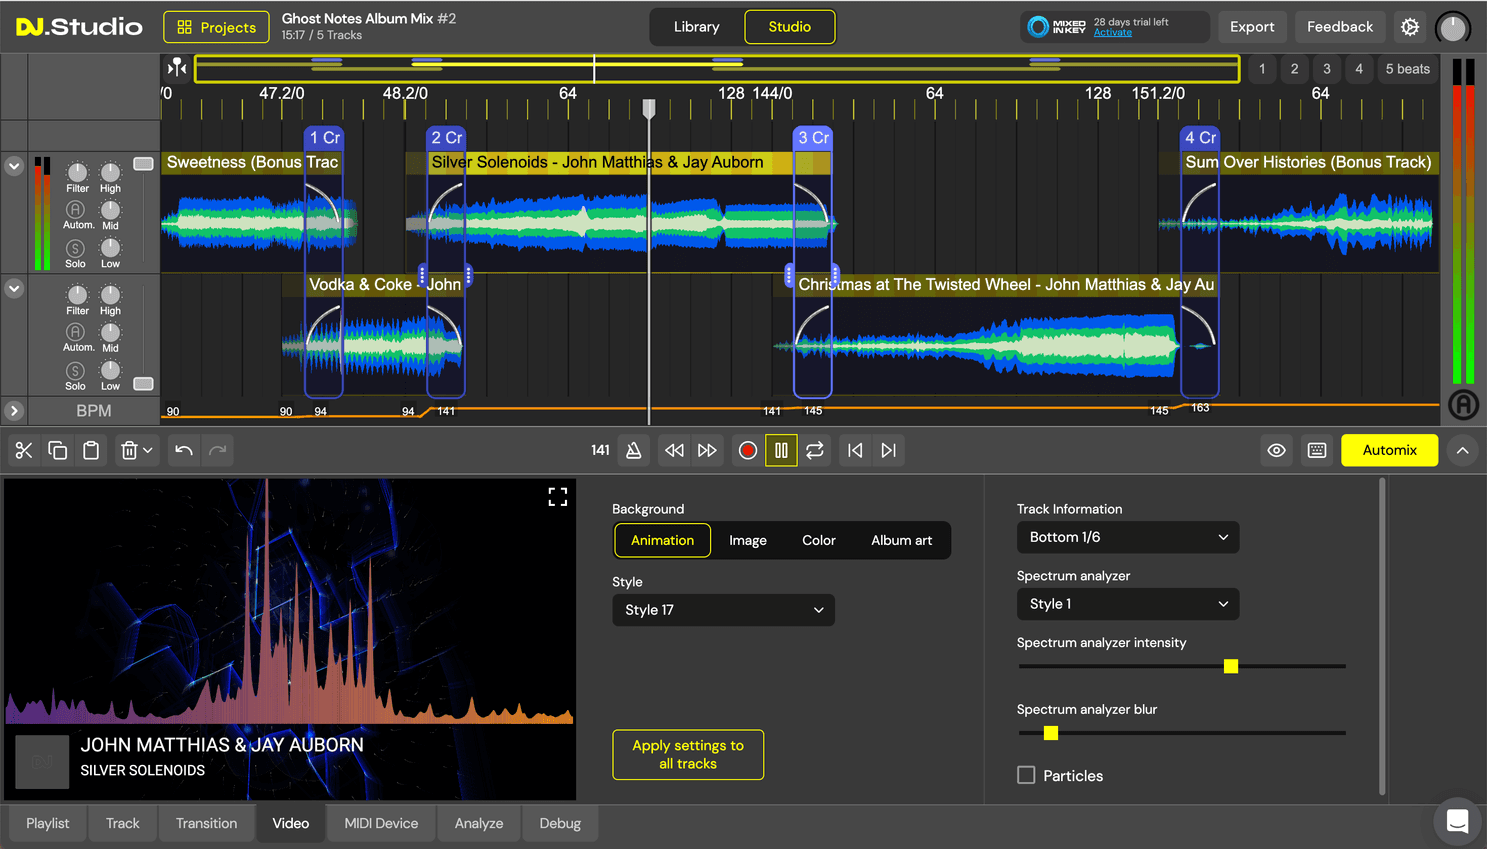Toggle Autom. on first track lane
Viewport: 1487px width, 849px height.
click(76, 210)
